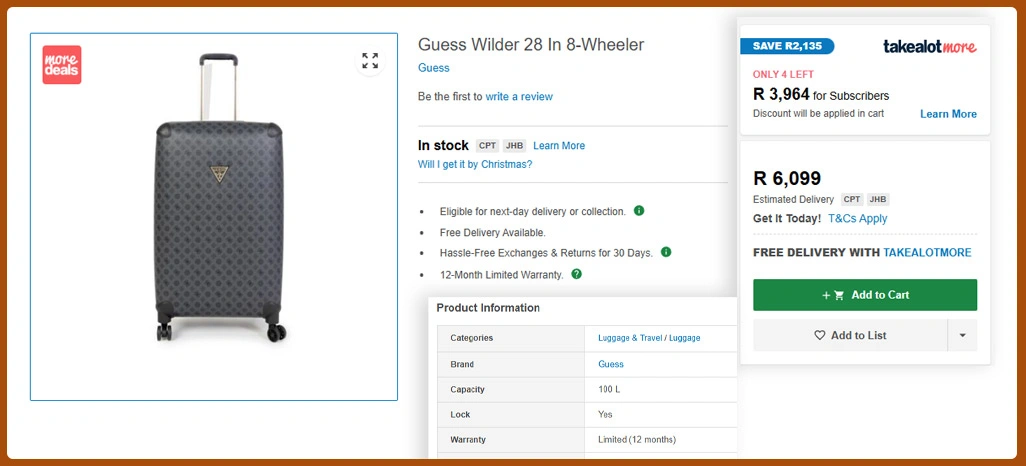Viewport: 1026px width, 466px height.
Task: Click the suitcase product image
Action: [x=219, y=198]
